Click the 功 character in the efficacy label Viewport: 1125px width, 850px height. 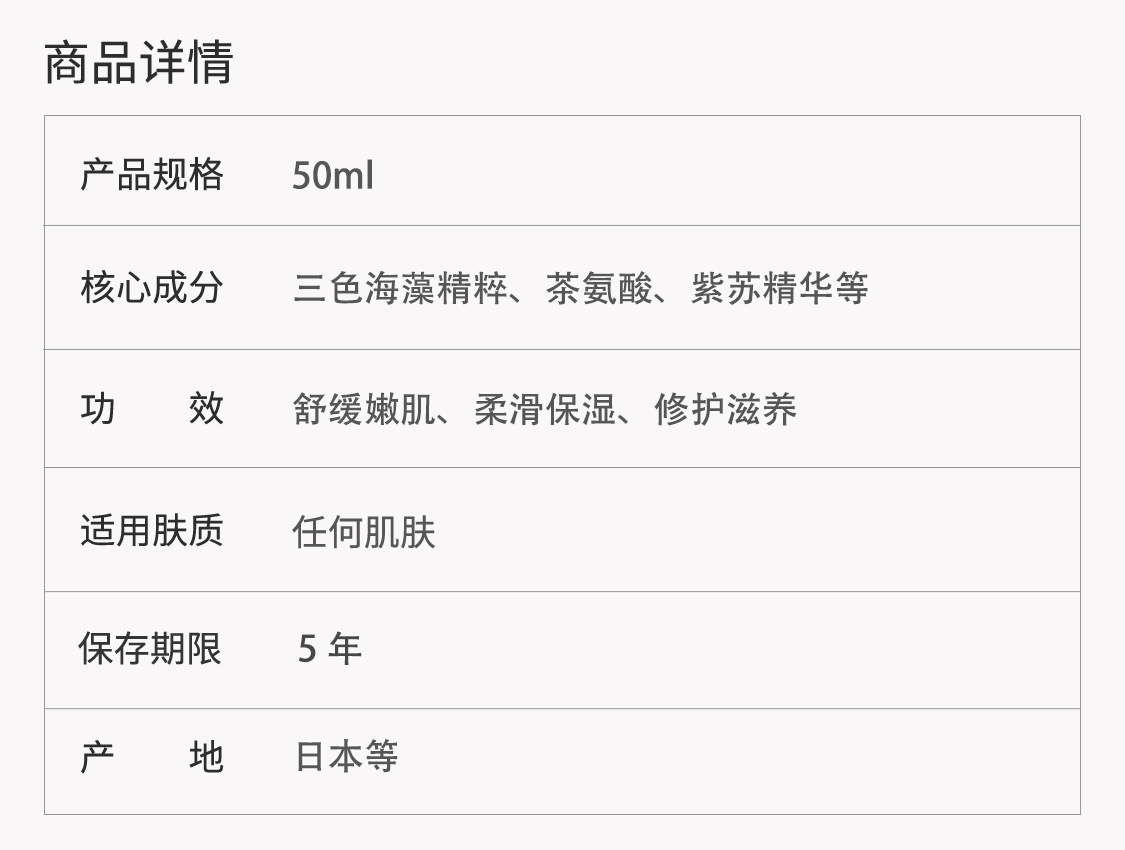(98, 408)
